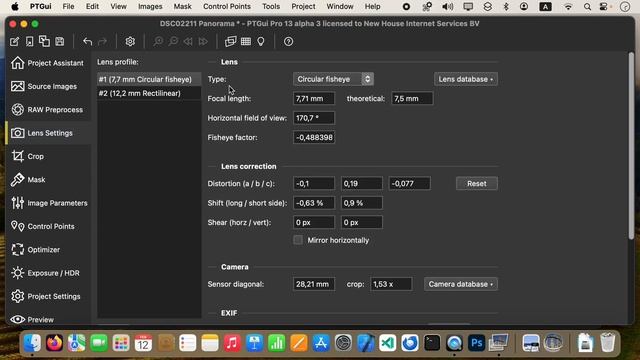This screenshot has width=640, height=360.
Task: Click the zoom in magnifier icon
Action: tap(158, 41)
